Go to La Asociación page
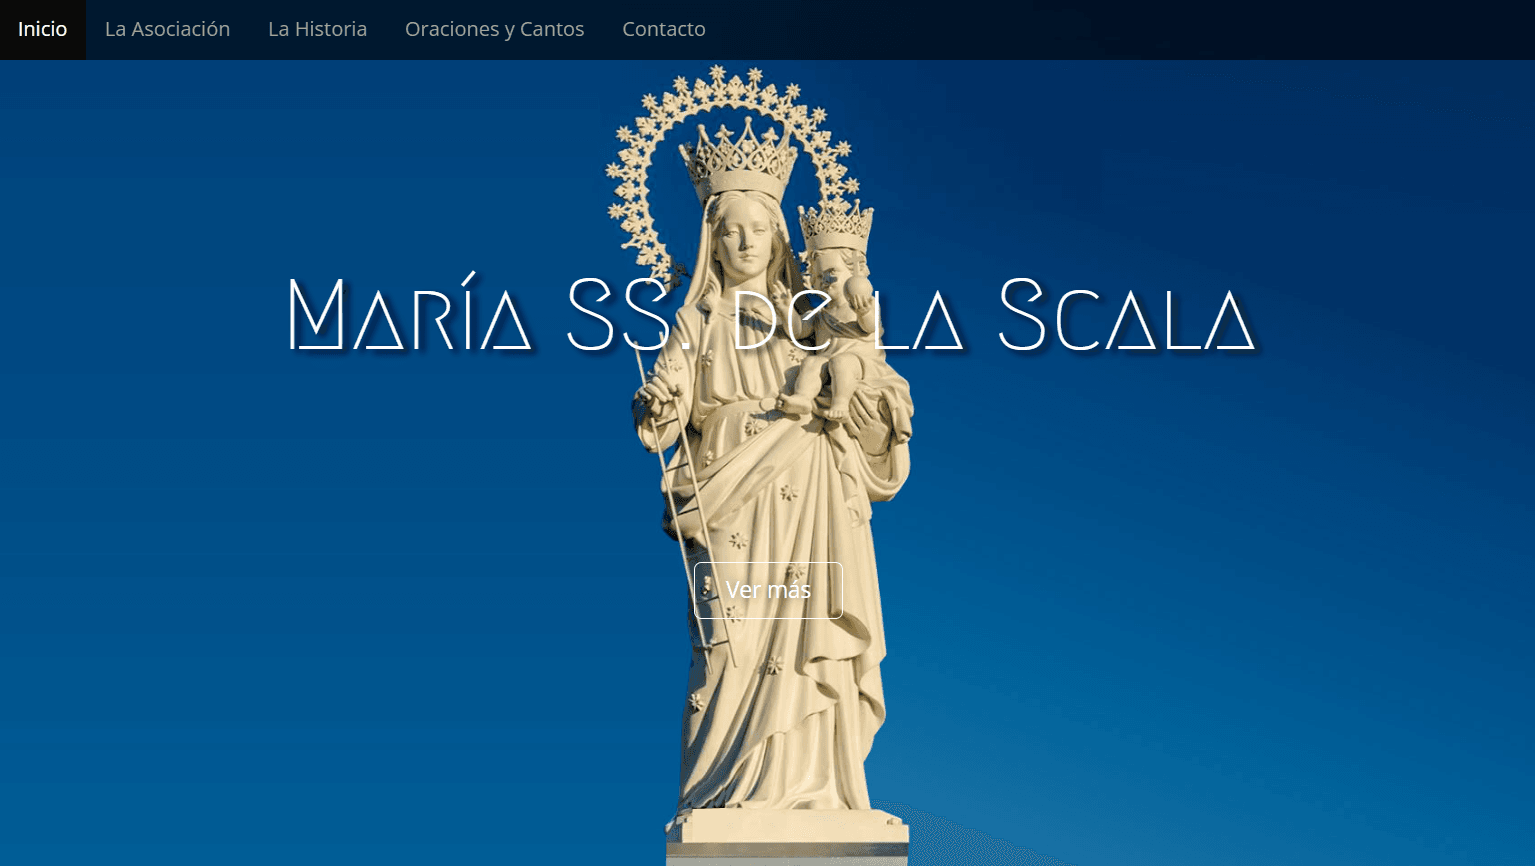This screenshot has width=1535, height=866. (167, 29)
